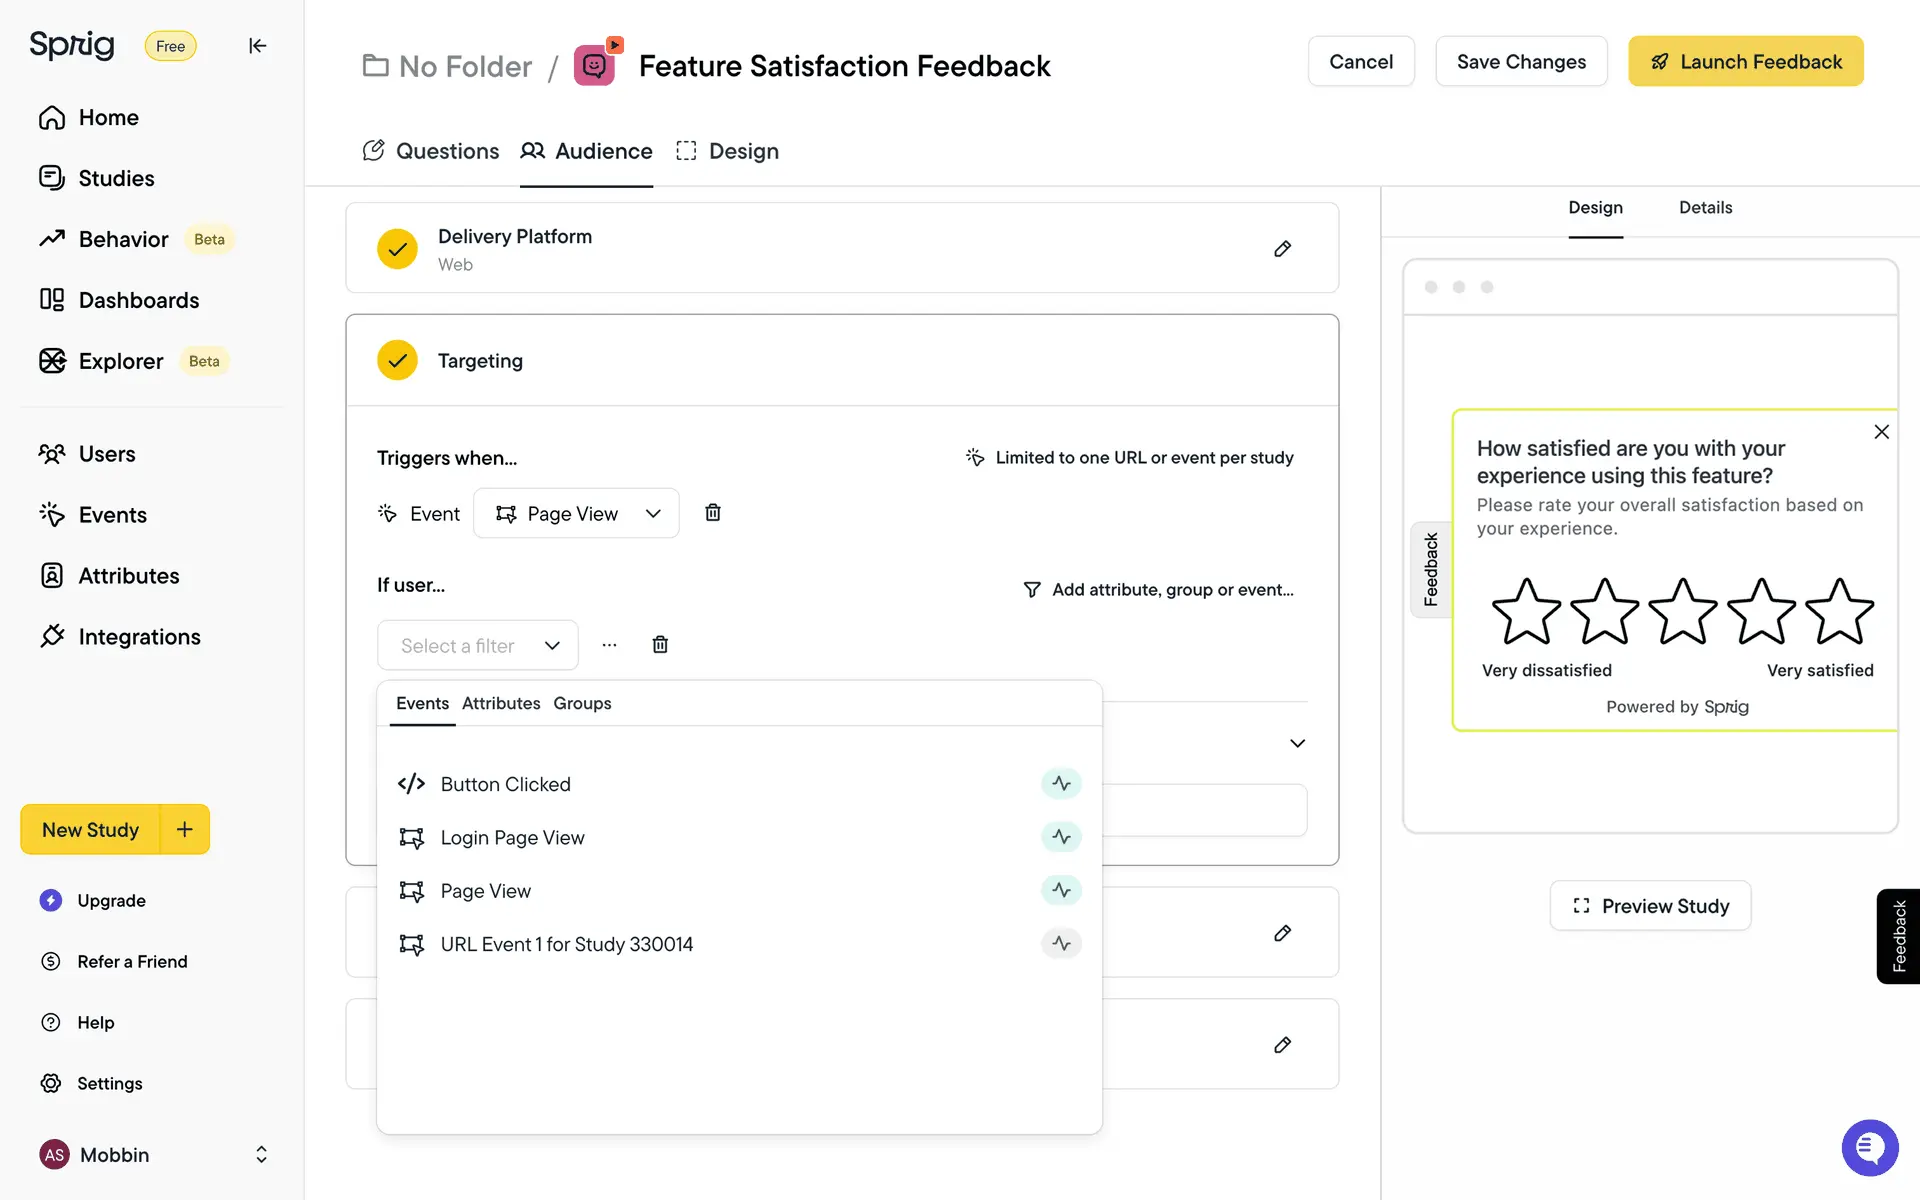This screenshot has height=1200, width=1920.
Task: Rate with the fifth star
Action: coord(1838,611)
